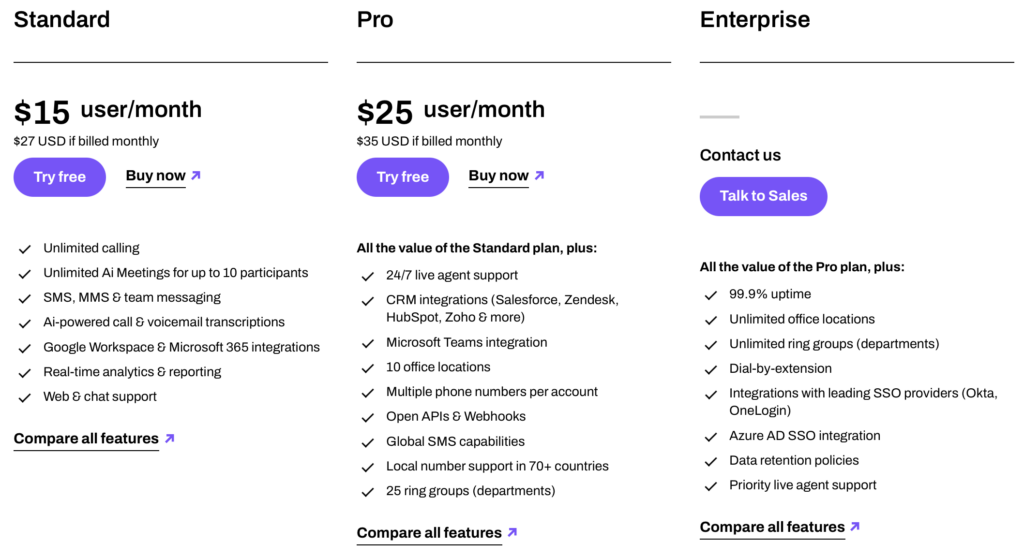This screenshot has width=1024, height=557.
Task: Click checkmark beside Web & chat support
Action: [x=25, y=397]
